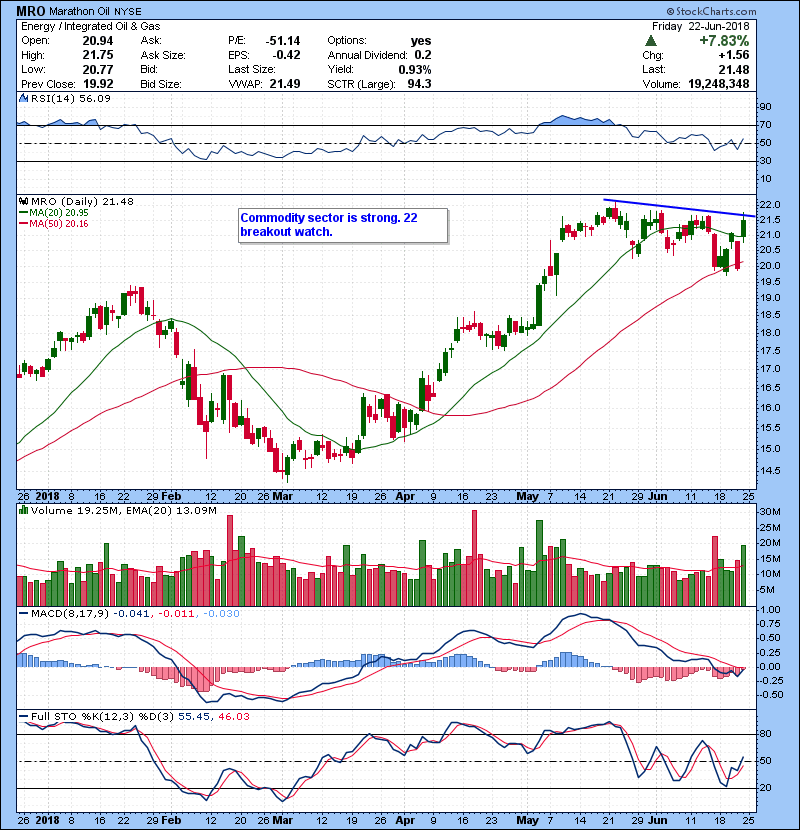800x830 pixels.
Task: Click the date 'Friday 22-Jun-2018'
Action: 700,26
